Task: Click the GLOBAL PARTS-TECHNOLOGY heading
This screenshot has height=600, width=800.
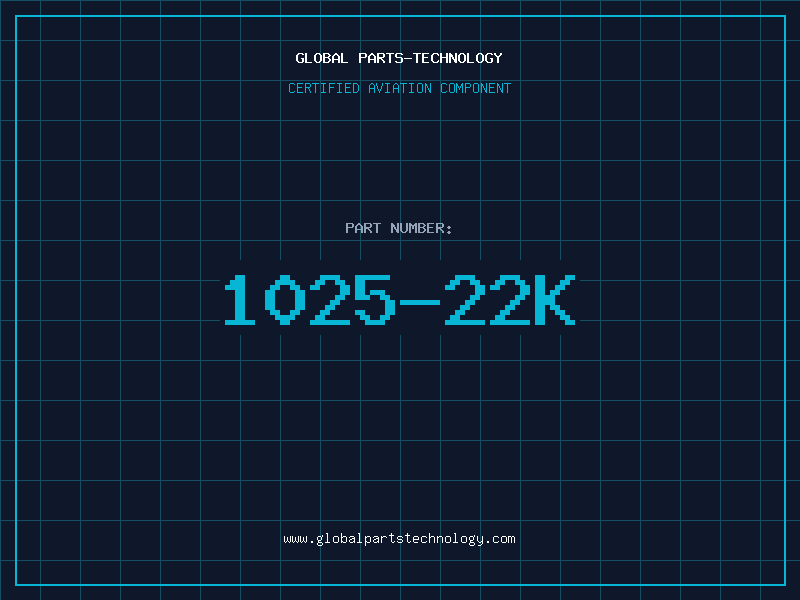Action: tap(399, 58)
